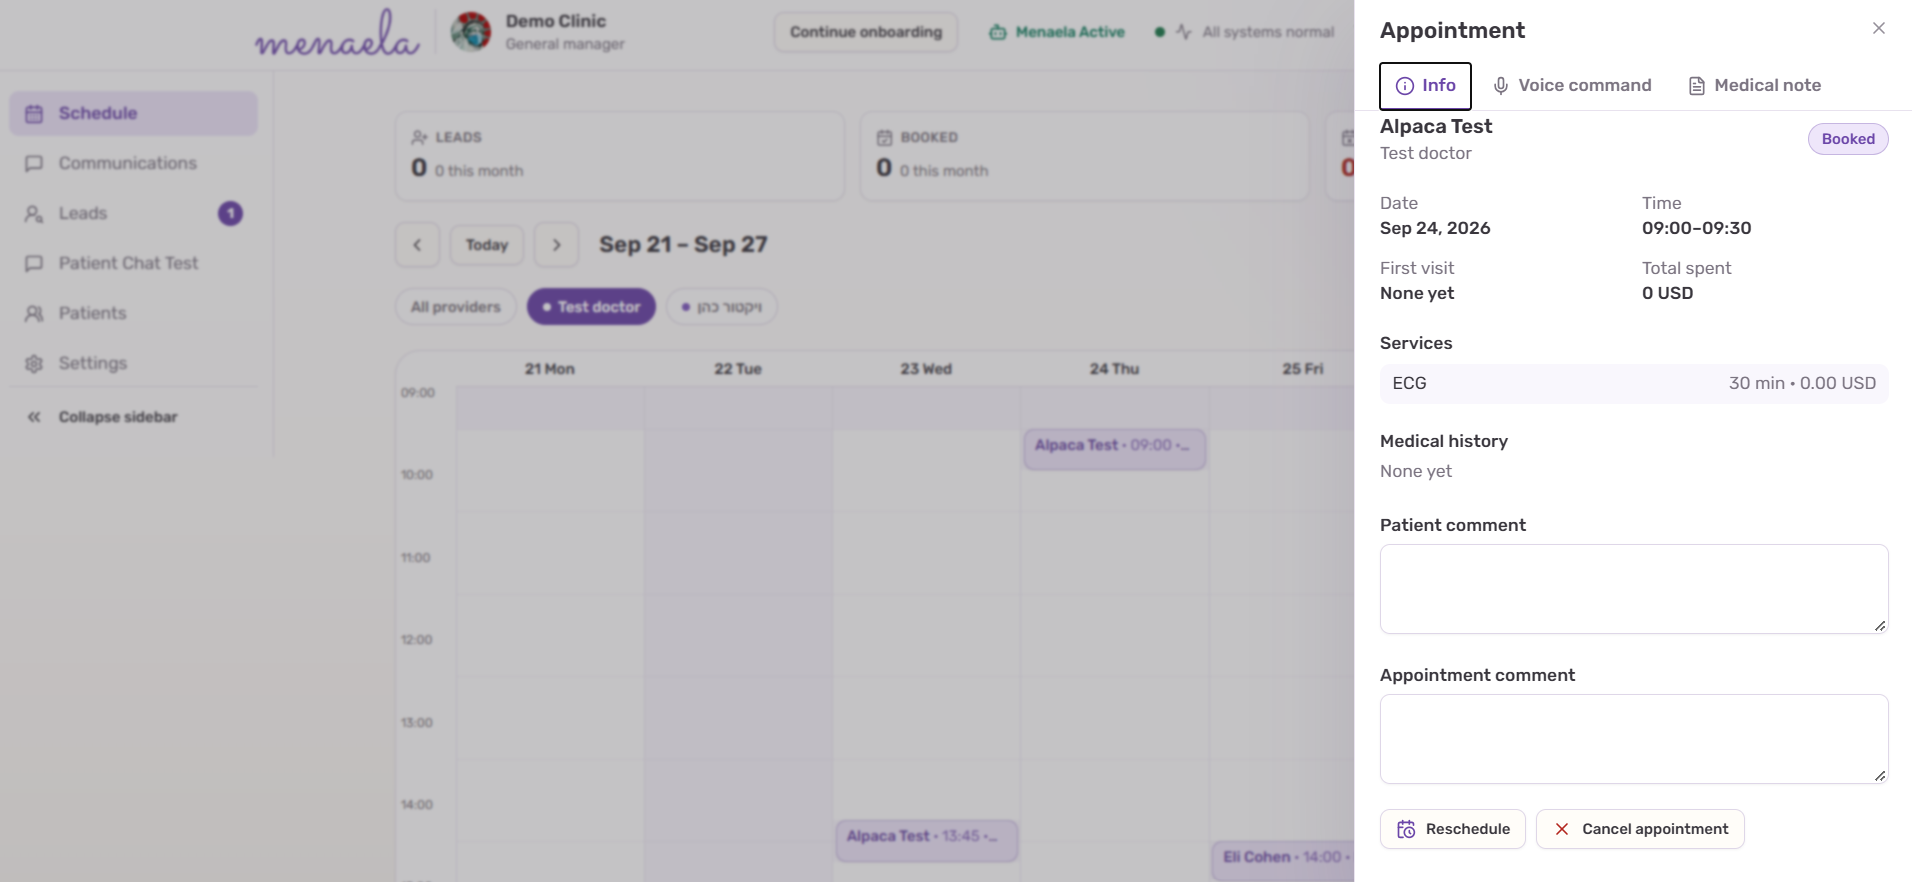This screenshot has height=882, width=1912.
Task: Click the Today button
Action: 487,245
